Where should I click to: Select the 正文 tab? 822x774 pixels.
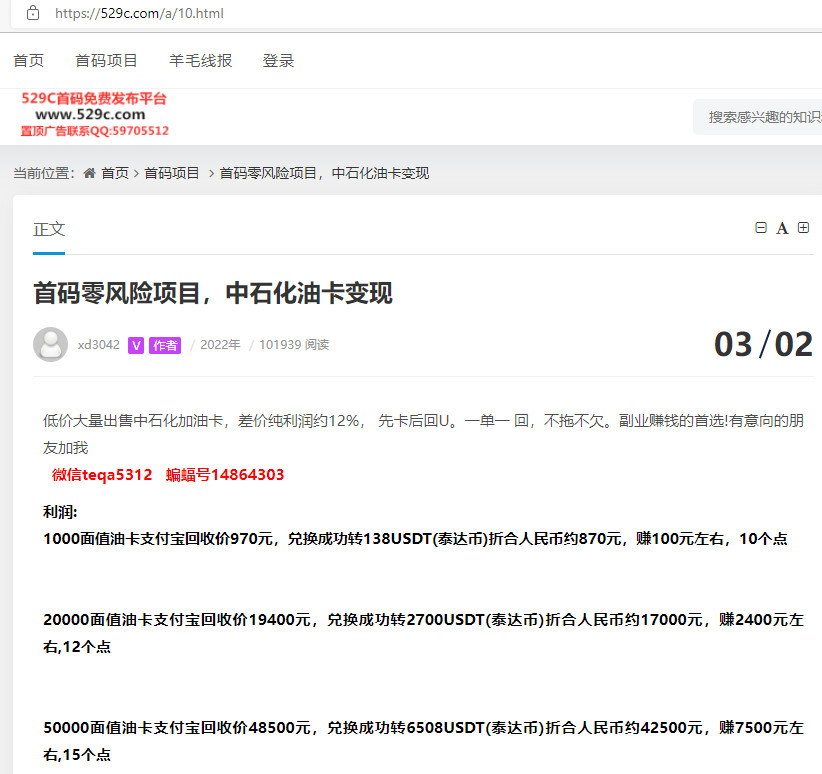coord(49,229)
